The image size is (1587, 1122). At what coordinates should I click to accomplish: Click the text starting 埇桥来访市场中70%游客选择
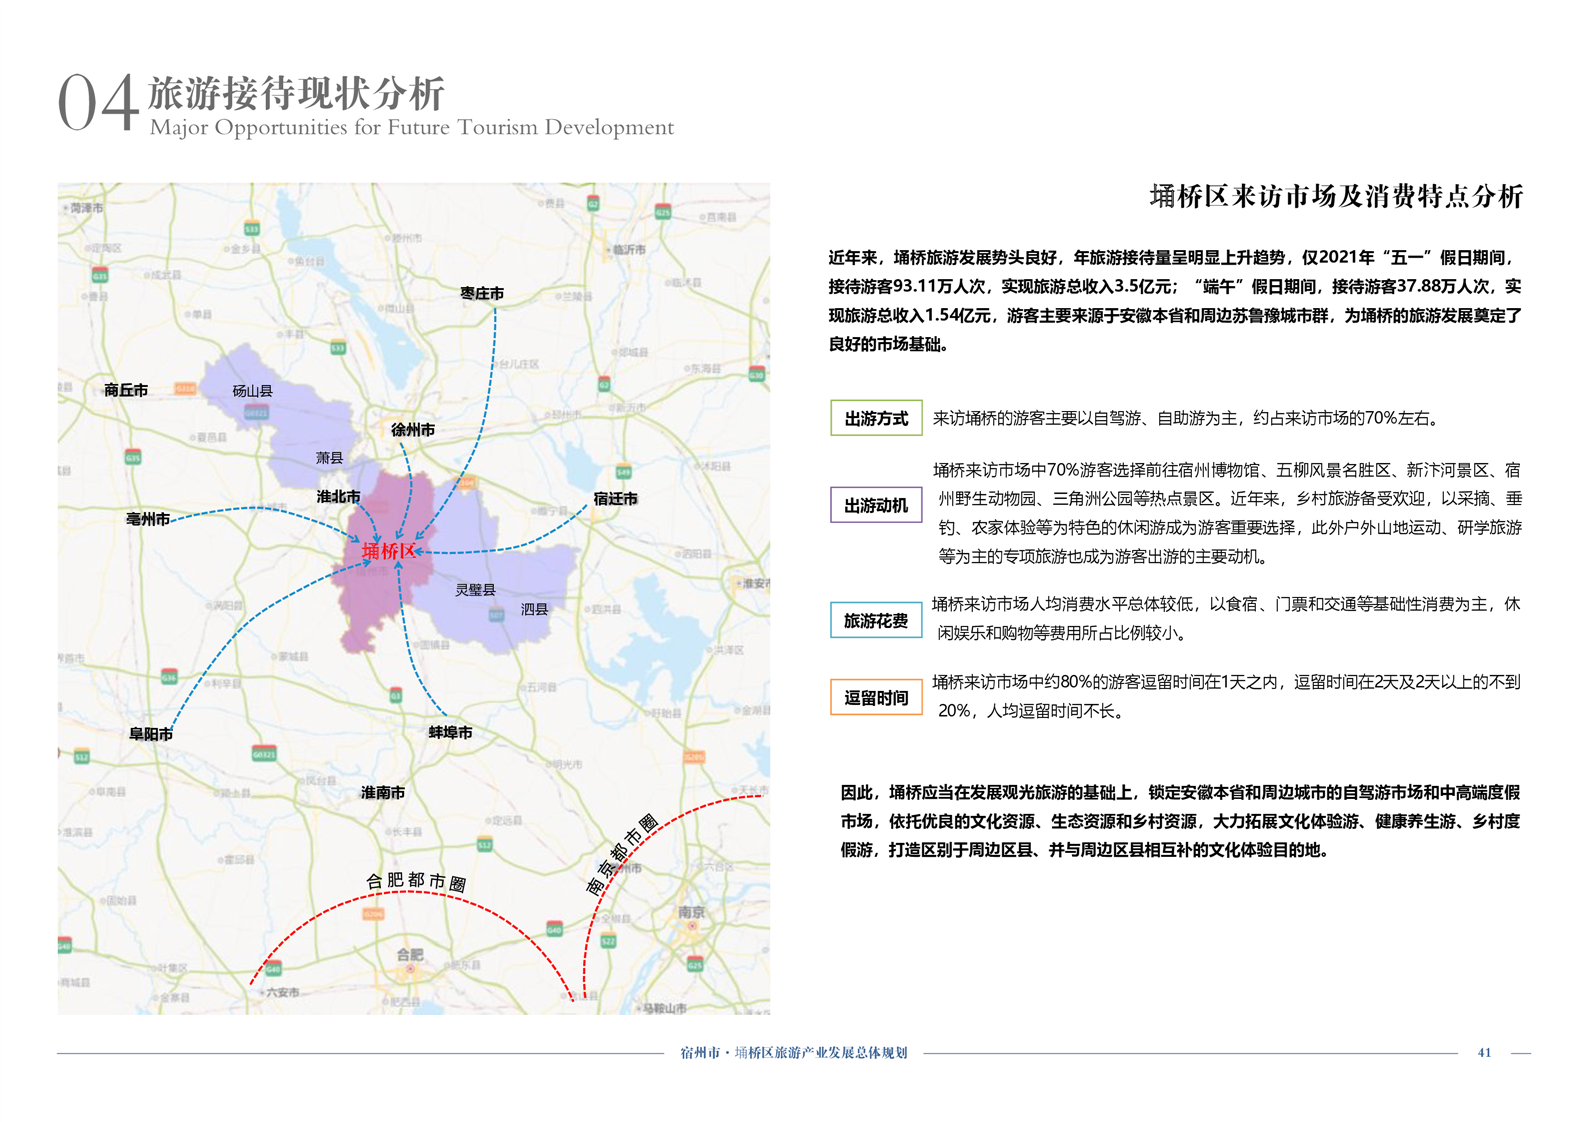click(1227, 513)
